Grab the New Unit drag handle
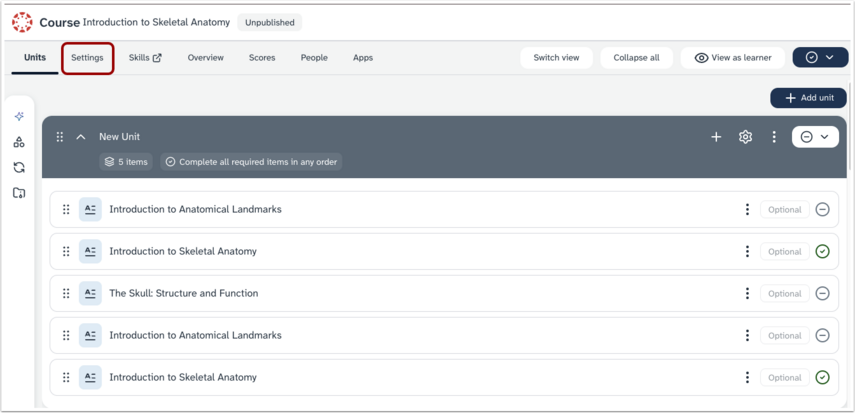This screenshot has height=413, width=855. [x=60, y=137]
